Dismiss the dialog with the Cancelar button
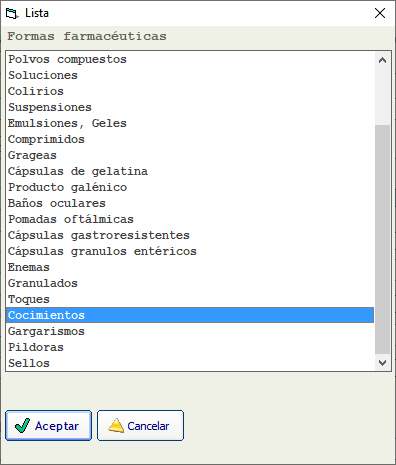 coord(140,426)
